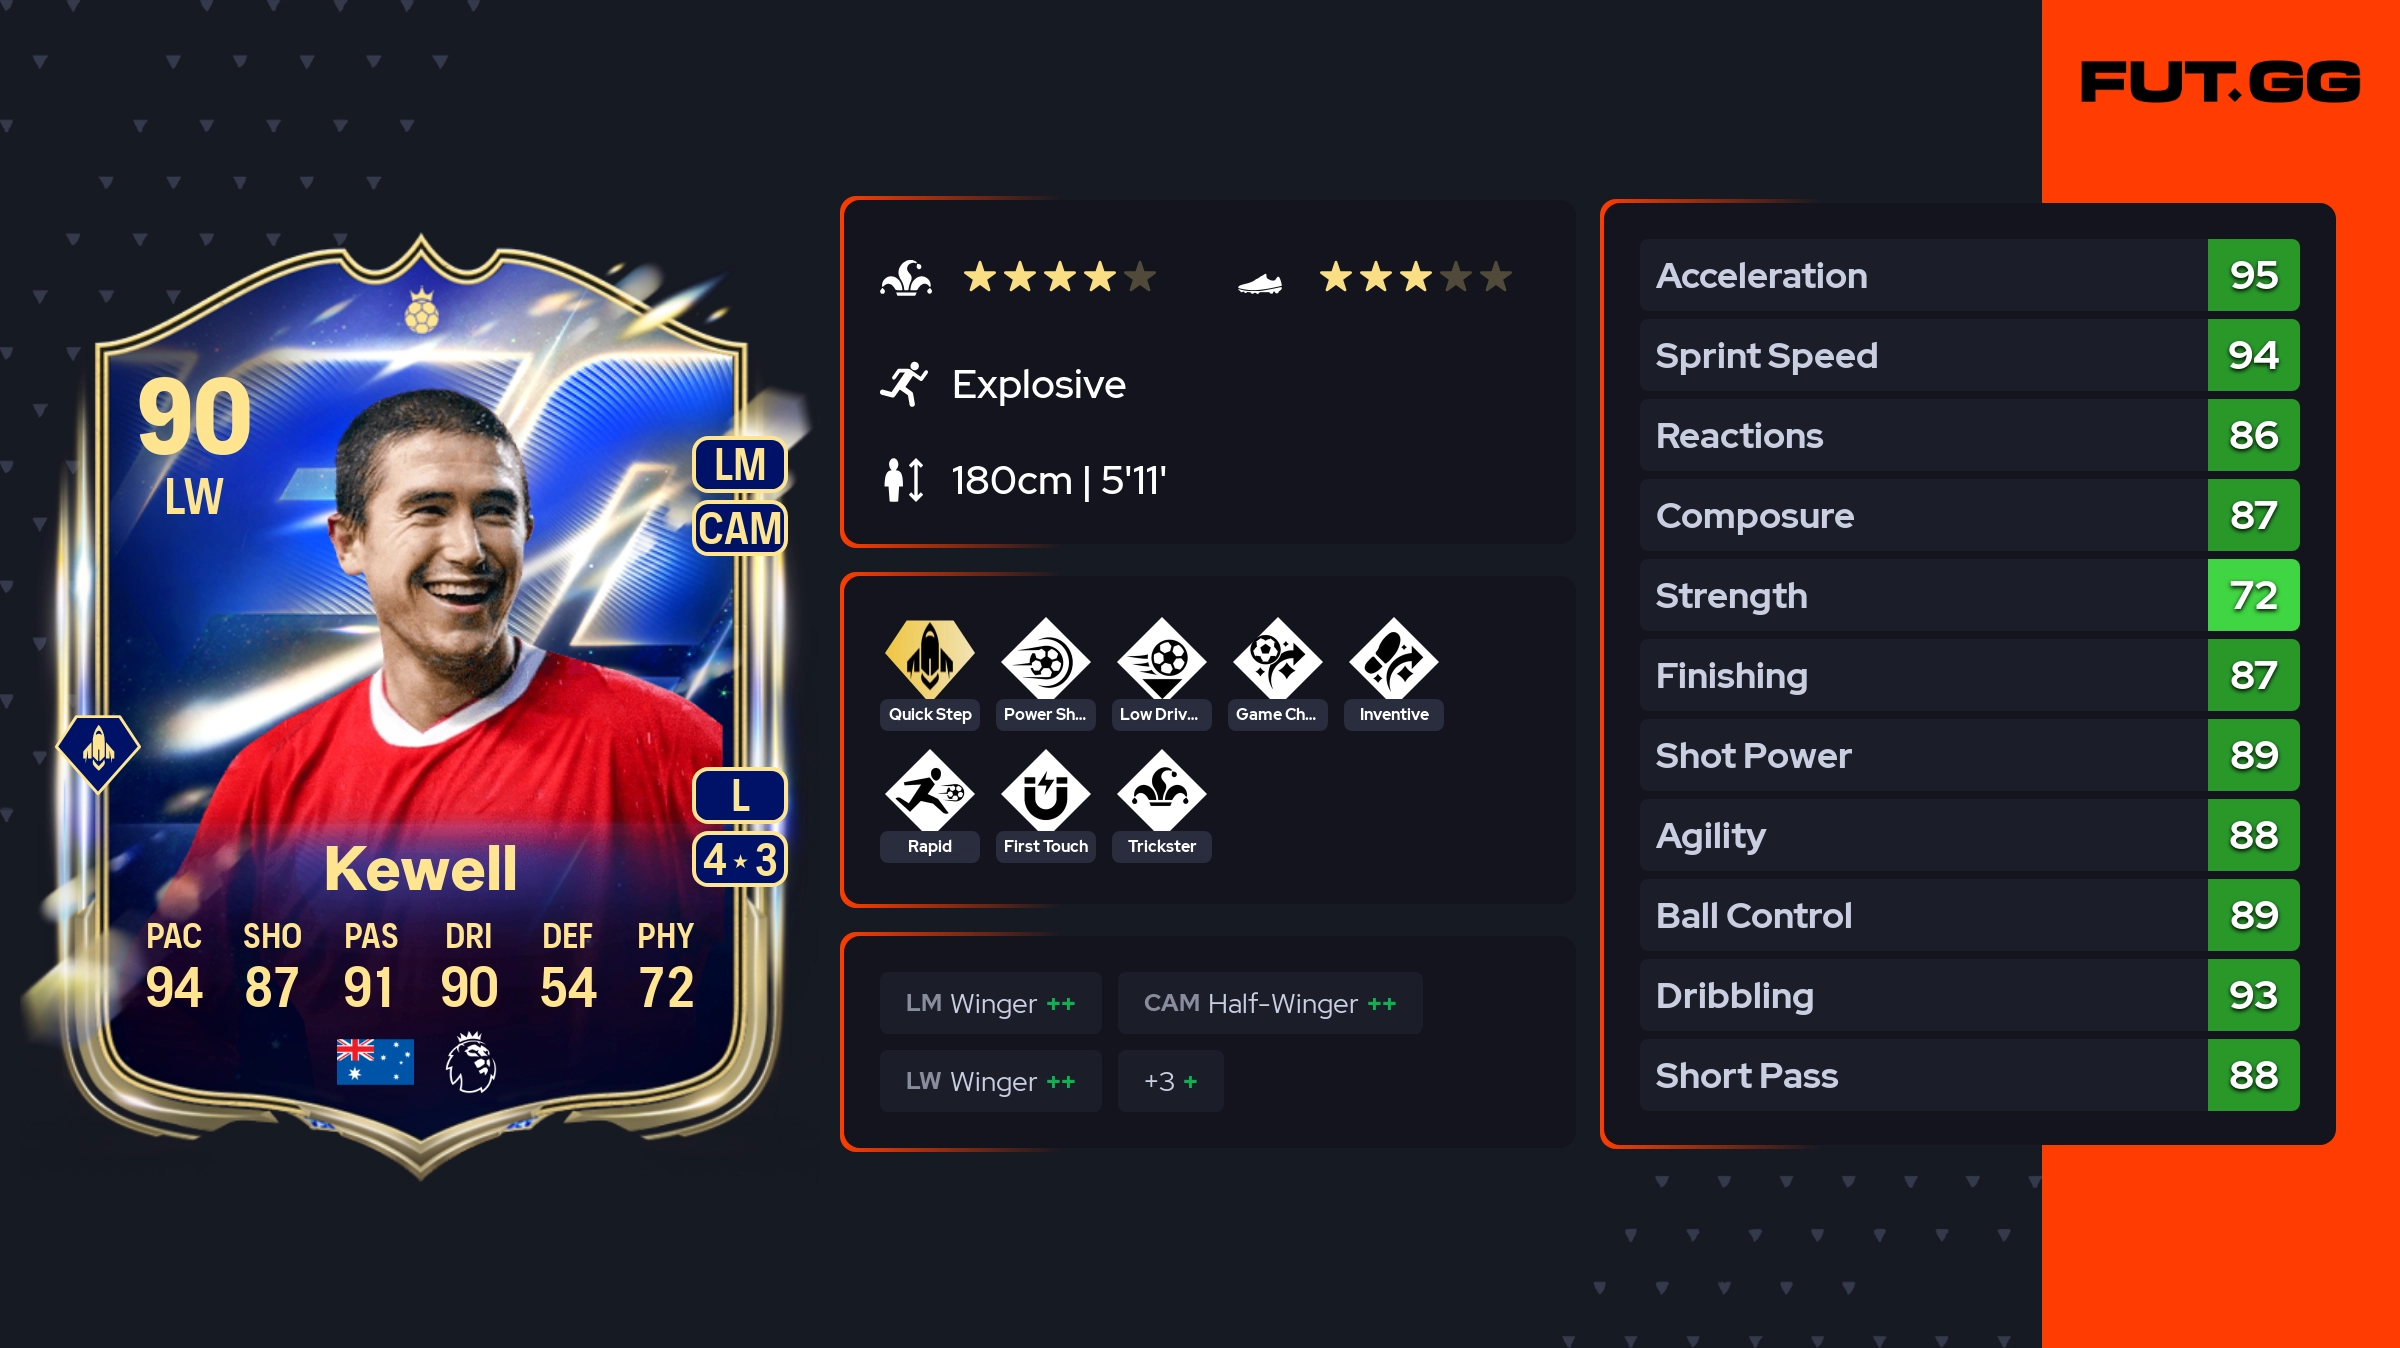Click the Quick Step playstyle icon

pyautogui.click(x=930, y=659)
